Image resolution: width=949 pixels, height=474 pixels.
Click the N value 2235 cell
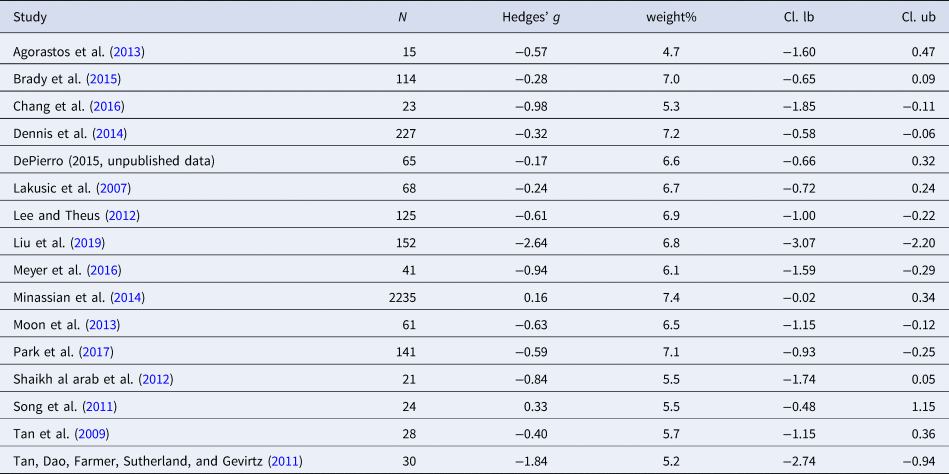coord(401,298)
